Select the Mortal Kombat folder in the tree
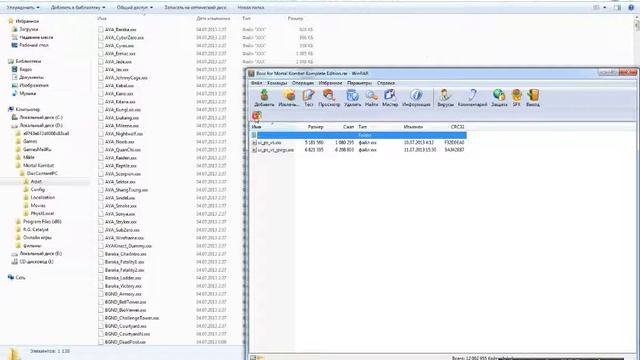Viewport: 640px width, 360px height. click(x=38, y=165)
